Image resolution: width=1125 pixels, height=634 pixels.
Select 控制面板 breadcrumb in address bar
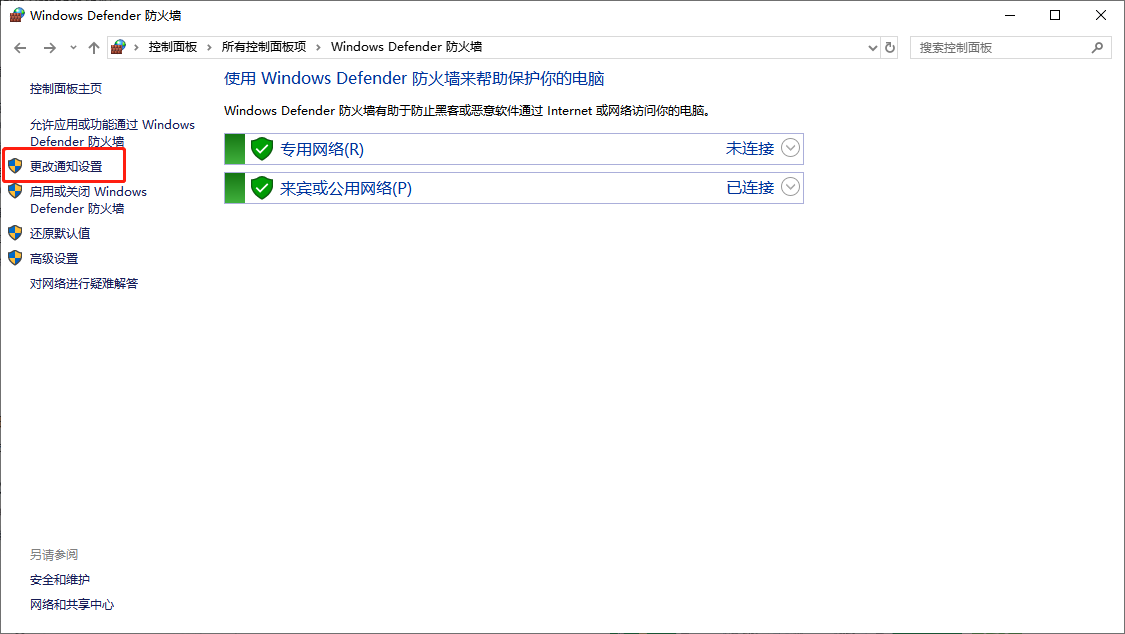point(173,47)
